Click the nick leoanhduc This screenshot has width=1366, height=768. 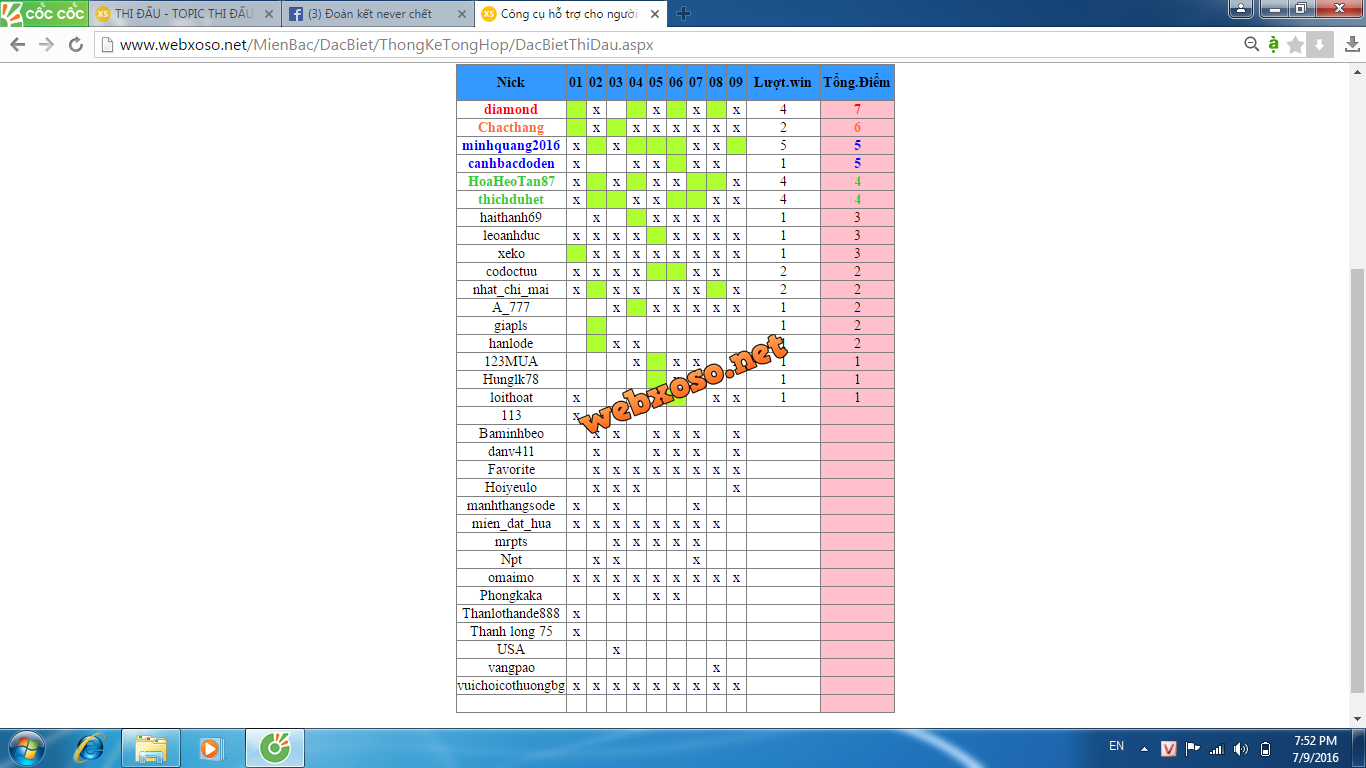[511, 236]
